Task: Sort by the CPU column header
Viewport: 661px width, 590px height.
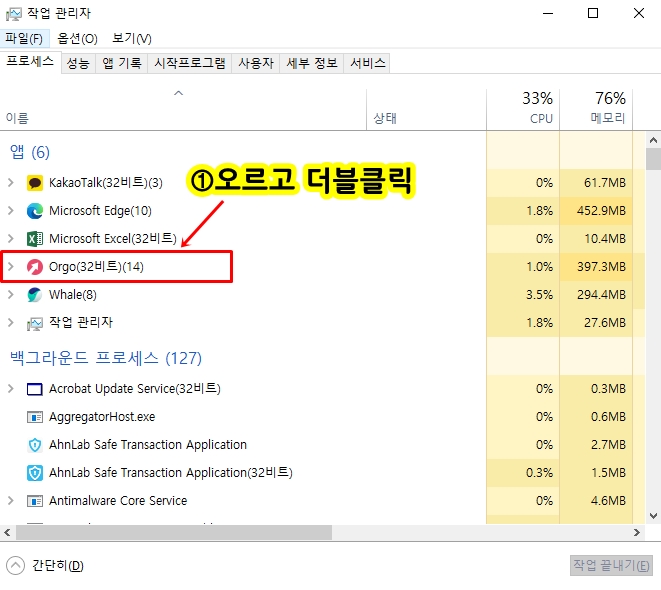Action: 523,110
